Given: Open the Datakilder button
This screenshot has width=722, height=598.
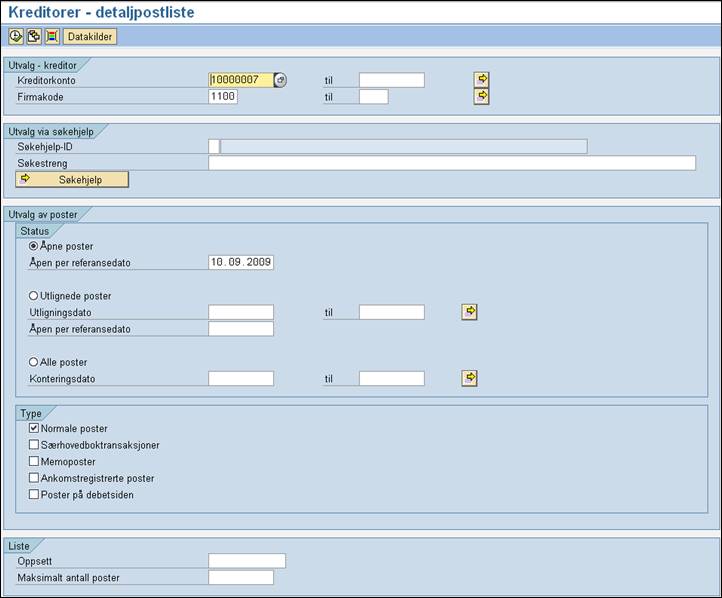Looking at the screenshot, I should [x=90, y=36].
